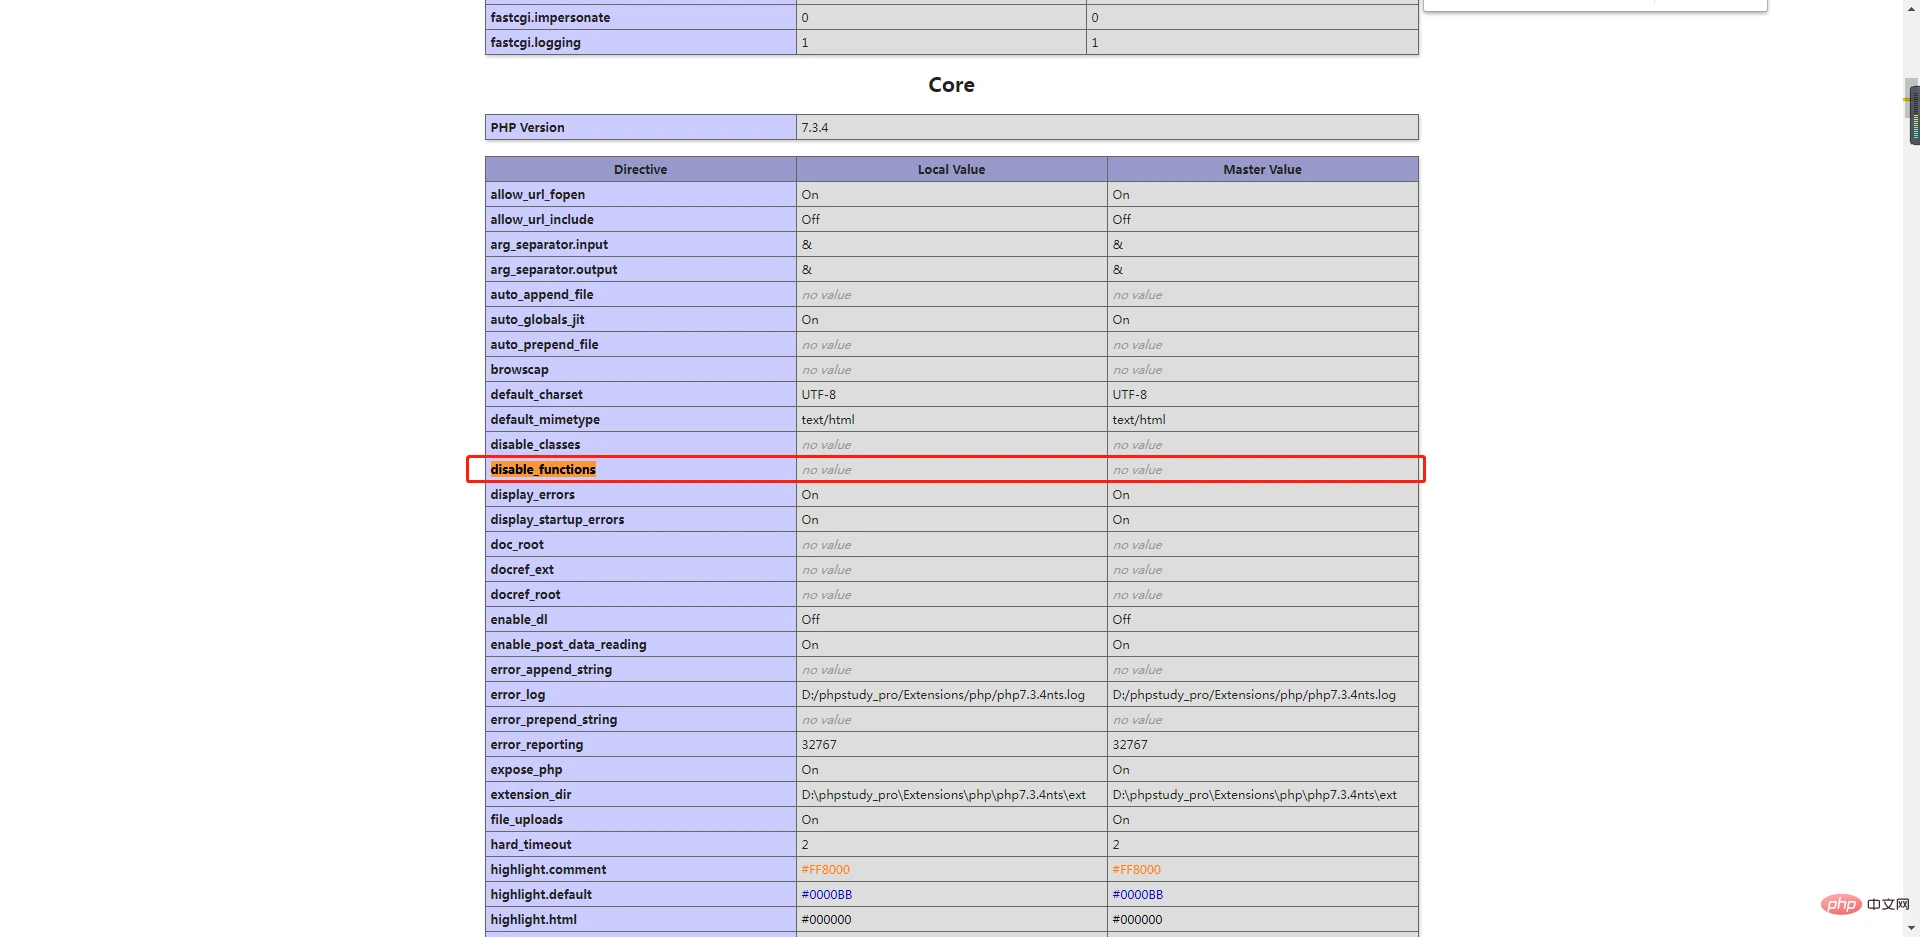
Task: Click the "auto_globals_jit" directive name
Action: (x=537, y=320)
